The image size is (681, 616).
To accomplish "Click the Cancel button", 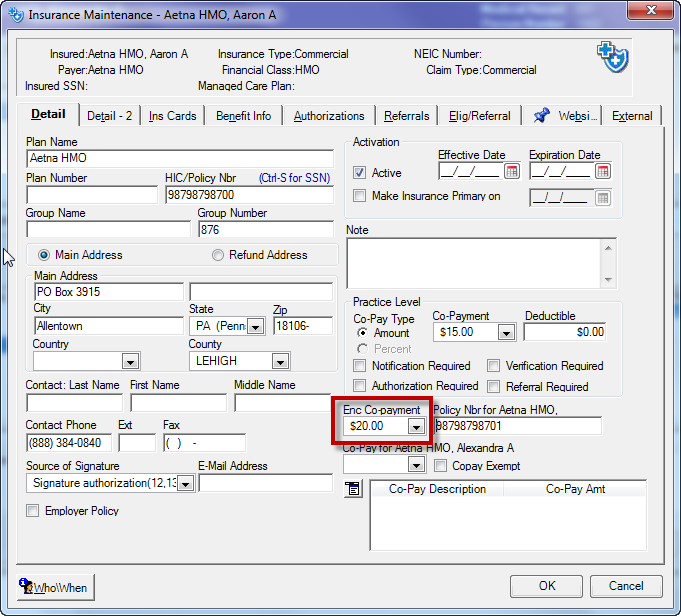I will pyautogui.click(x=626, y=586).
